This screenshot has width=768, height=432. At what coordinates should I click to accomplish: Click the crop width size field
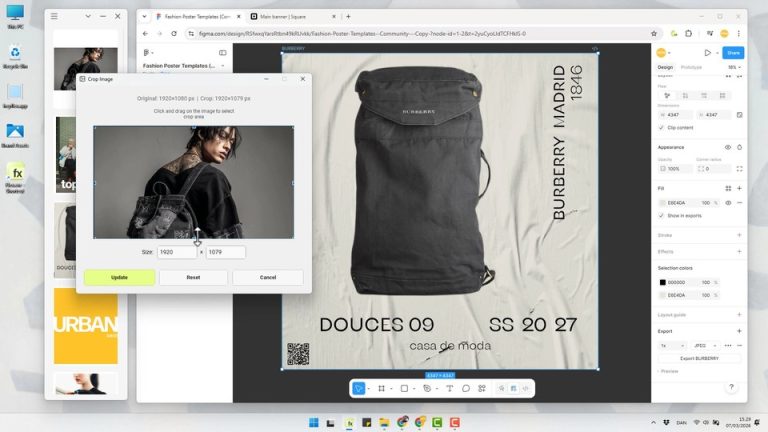[176, 252]
